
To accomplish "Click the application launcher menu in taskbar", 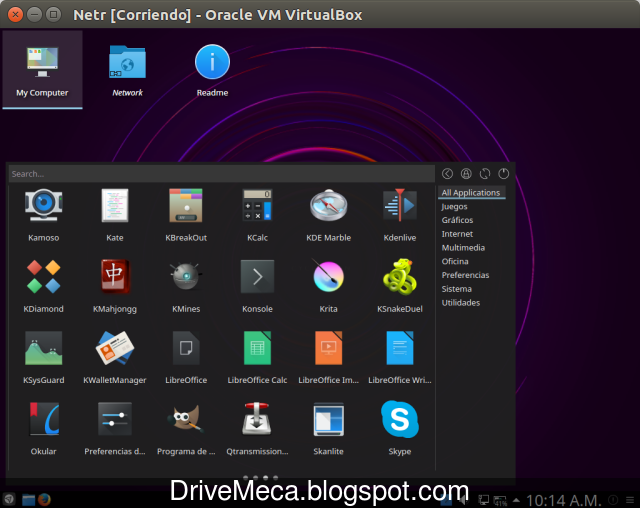I will coord(9,499).
